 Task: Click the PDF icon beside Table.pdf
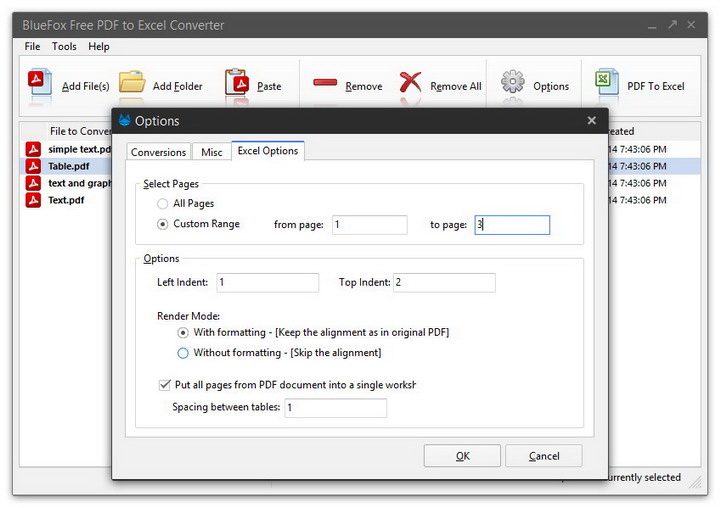33,166
